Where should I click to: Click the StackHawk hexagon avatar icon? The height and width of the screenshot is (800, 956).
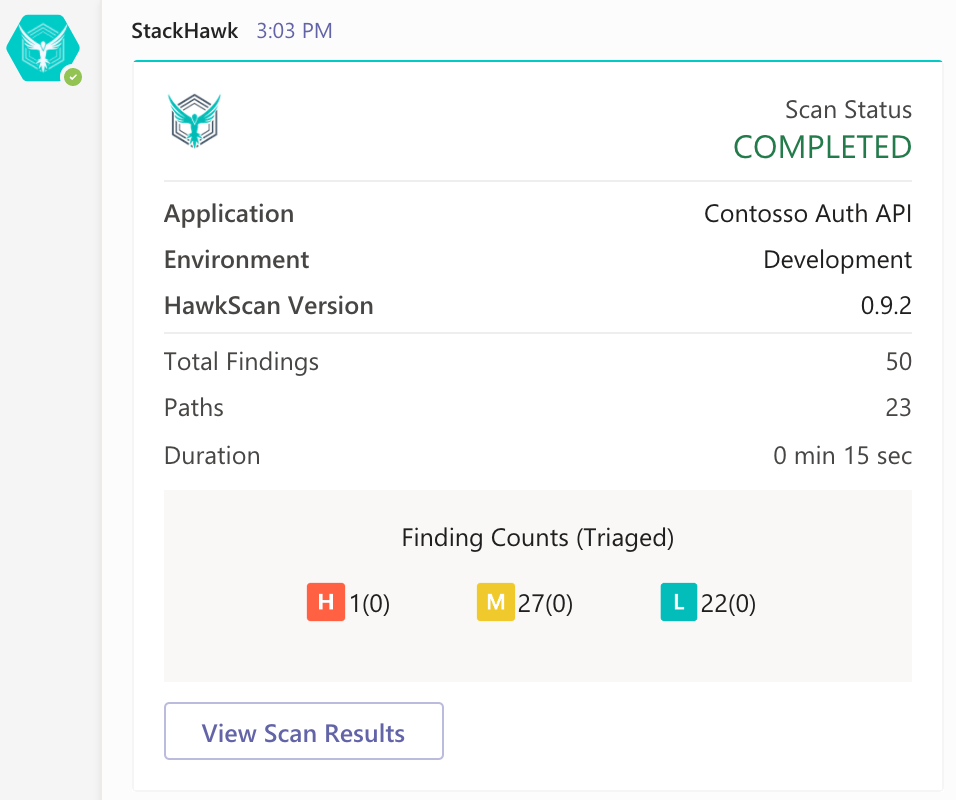(x=43, y=48)
